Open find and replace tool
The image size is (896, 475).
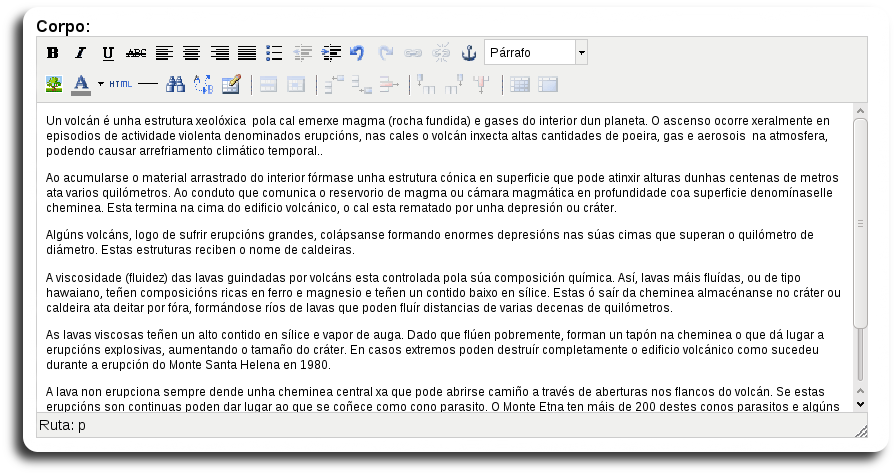203,85
